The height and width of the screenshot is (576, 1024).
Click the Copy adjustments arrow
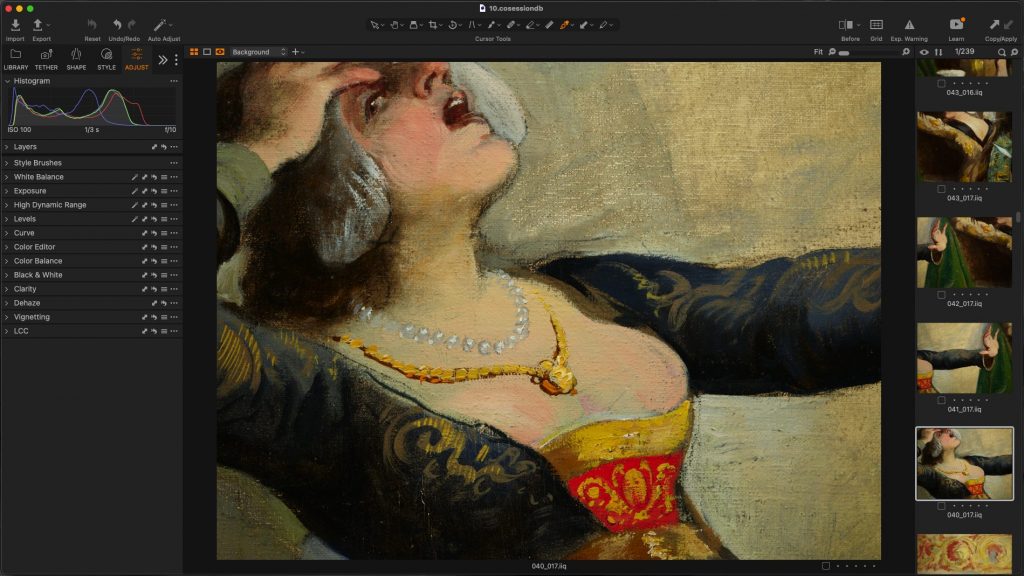coord(994,24)
